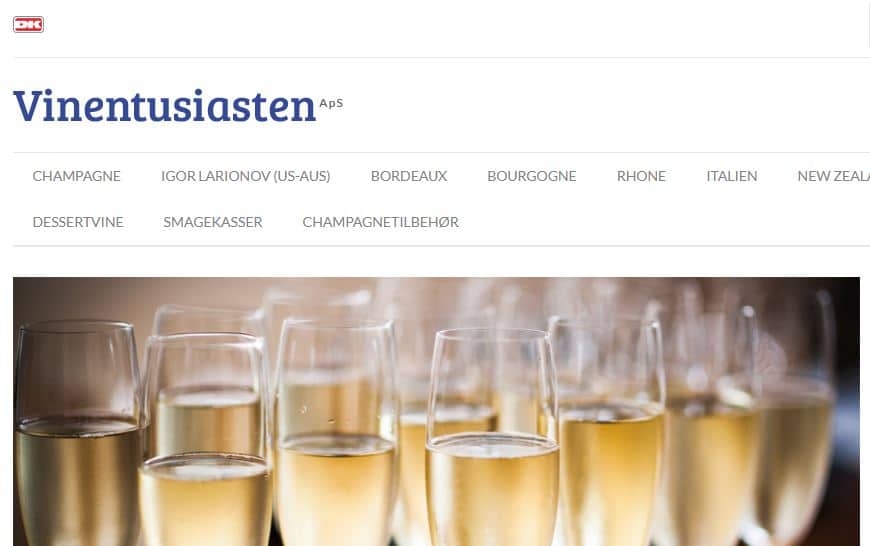The image size is (870, 546).
Task: Go to Smagekasser menu item
Action: coord(213,222)
